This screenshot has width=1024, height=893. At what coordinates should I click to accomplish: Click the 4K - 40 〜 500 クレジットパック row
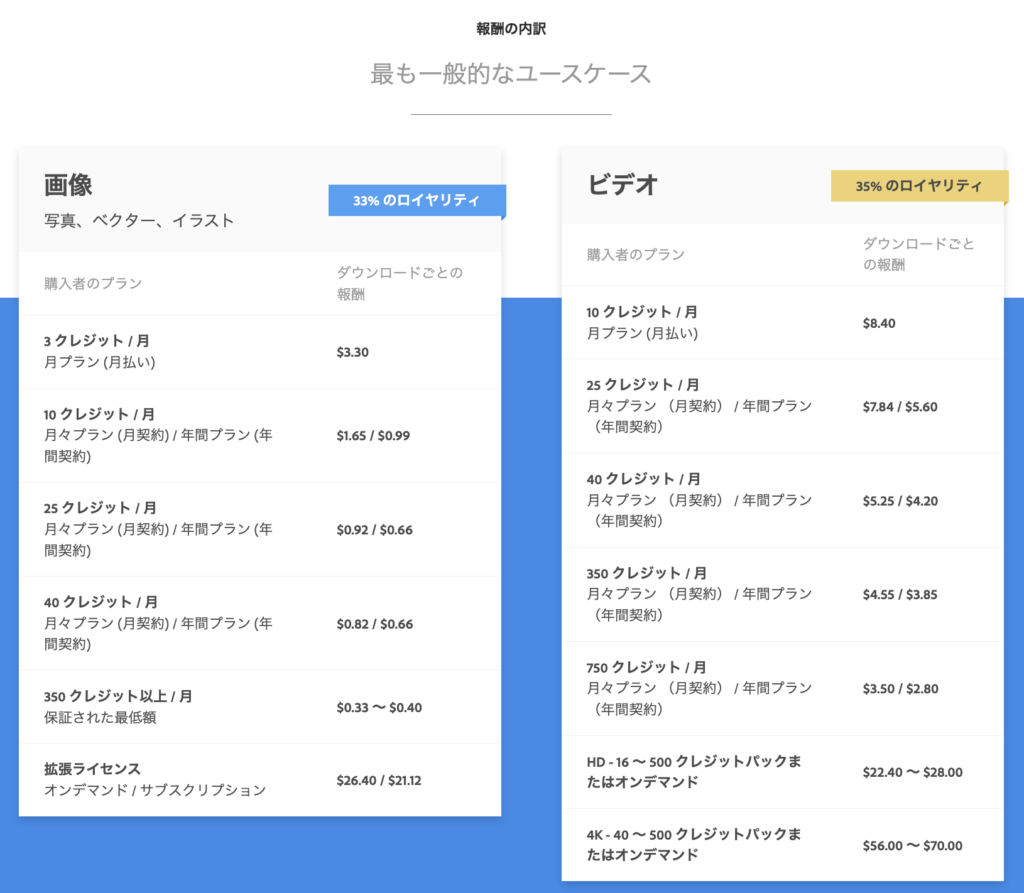(694, 844)
